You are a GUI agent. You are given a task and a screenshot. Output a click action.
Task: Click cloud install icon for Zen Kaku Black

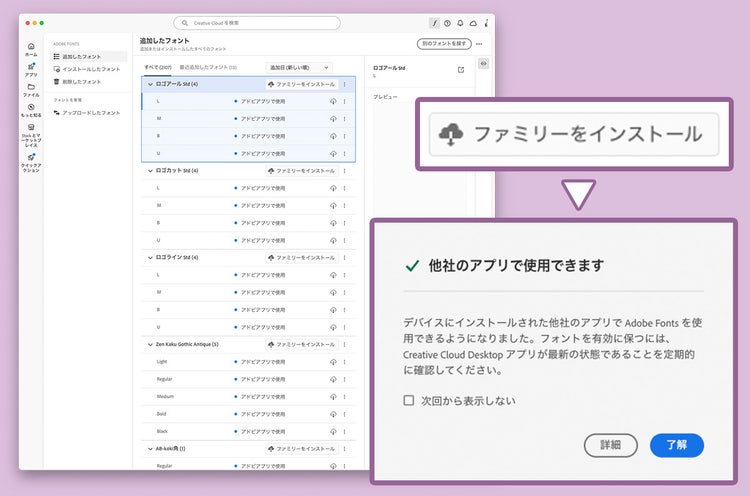coord(333,431)
